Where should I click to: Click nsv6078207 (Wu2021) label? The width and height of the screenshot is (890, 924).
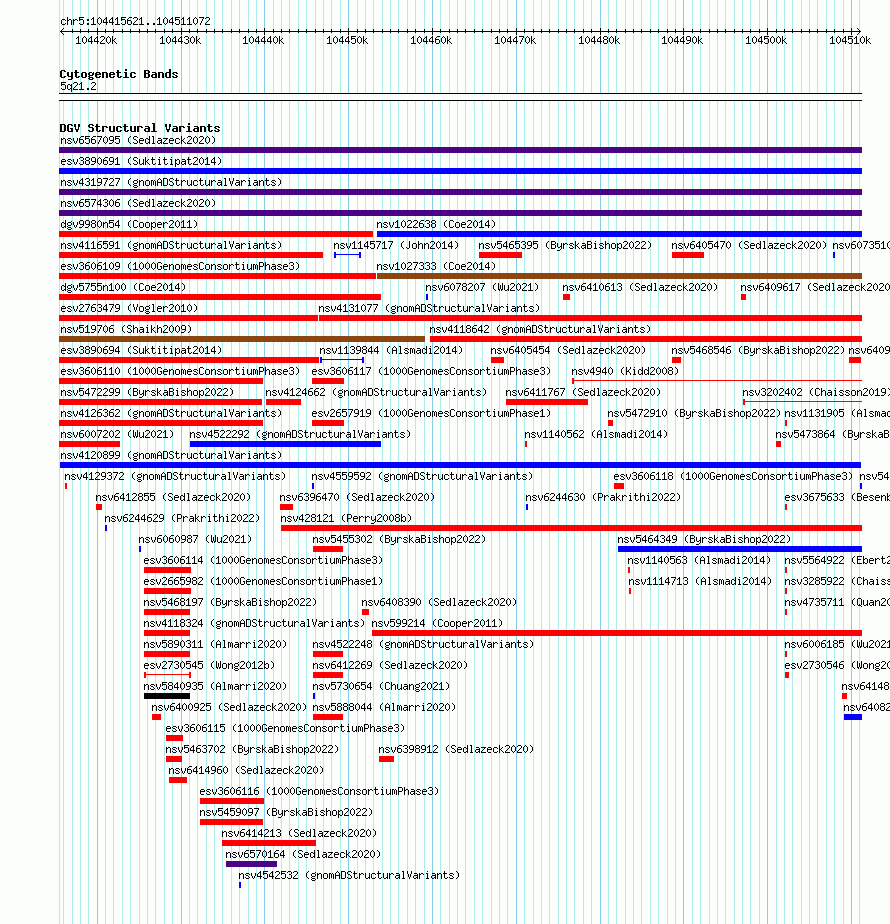(482, 287)
